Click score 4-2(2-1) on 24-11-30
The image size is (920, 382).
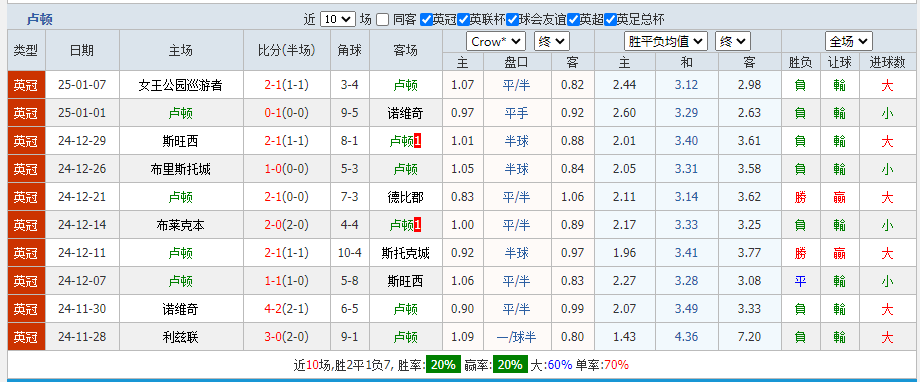(286, 309)
